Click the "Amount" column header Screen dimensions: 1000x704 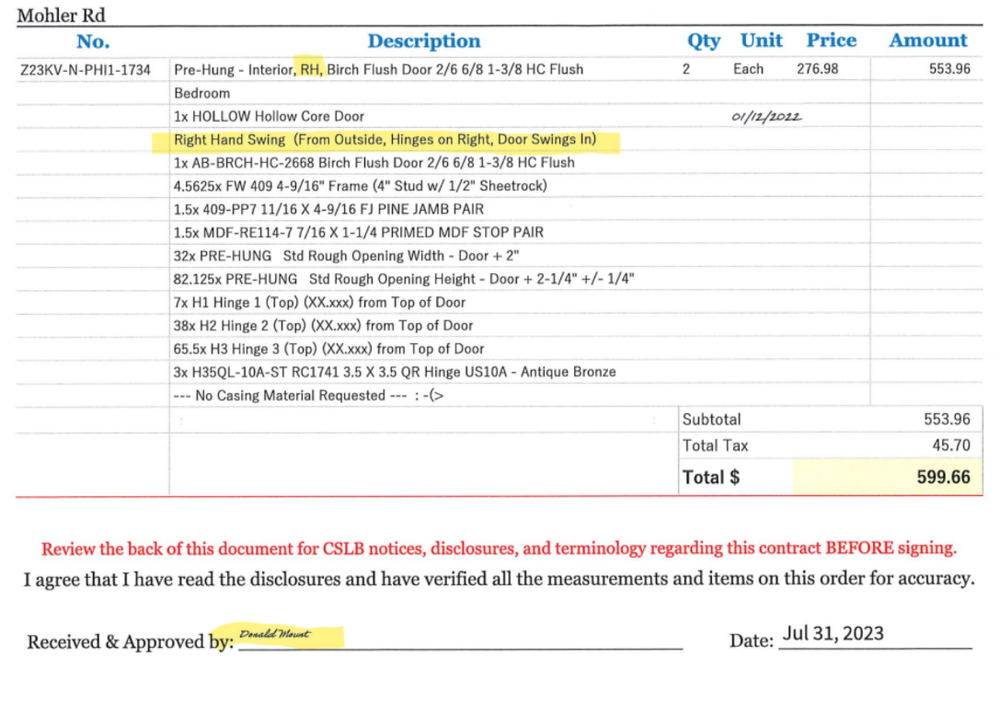tap(928, 41)
